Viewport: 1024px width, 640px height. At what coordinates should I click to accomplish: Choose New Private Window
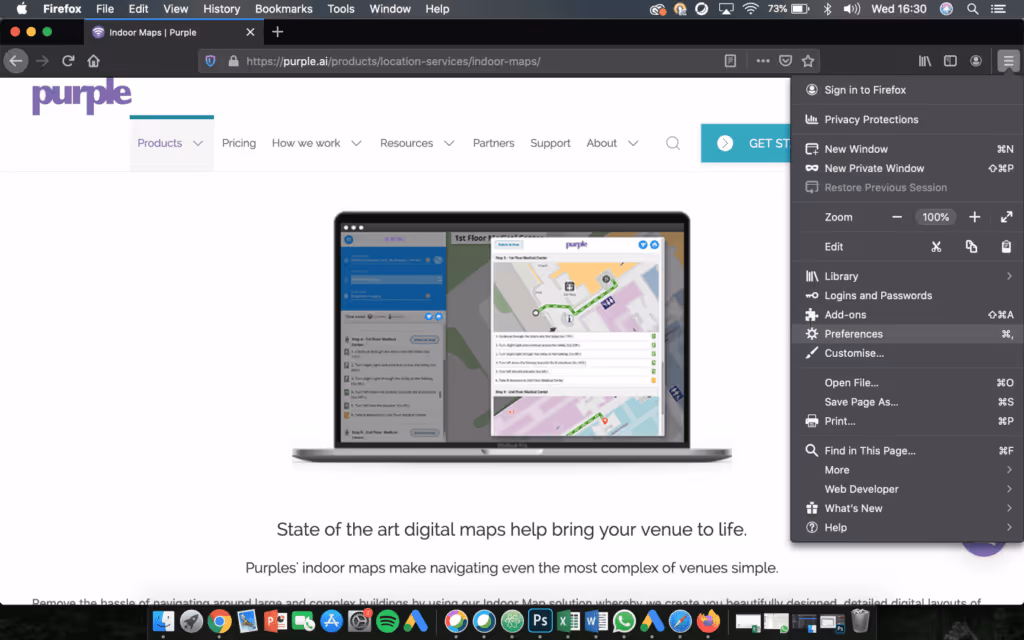point(907,168)
